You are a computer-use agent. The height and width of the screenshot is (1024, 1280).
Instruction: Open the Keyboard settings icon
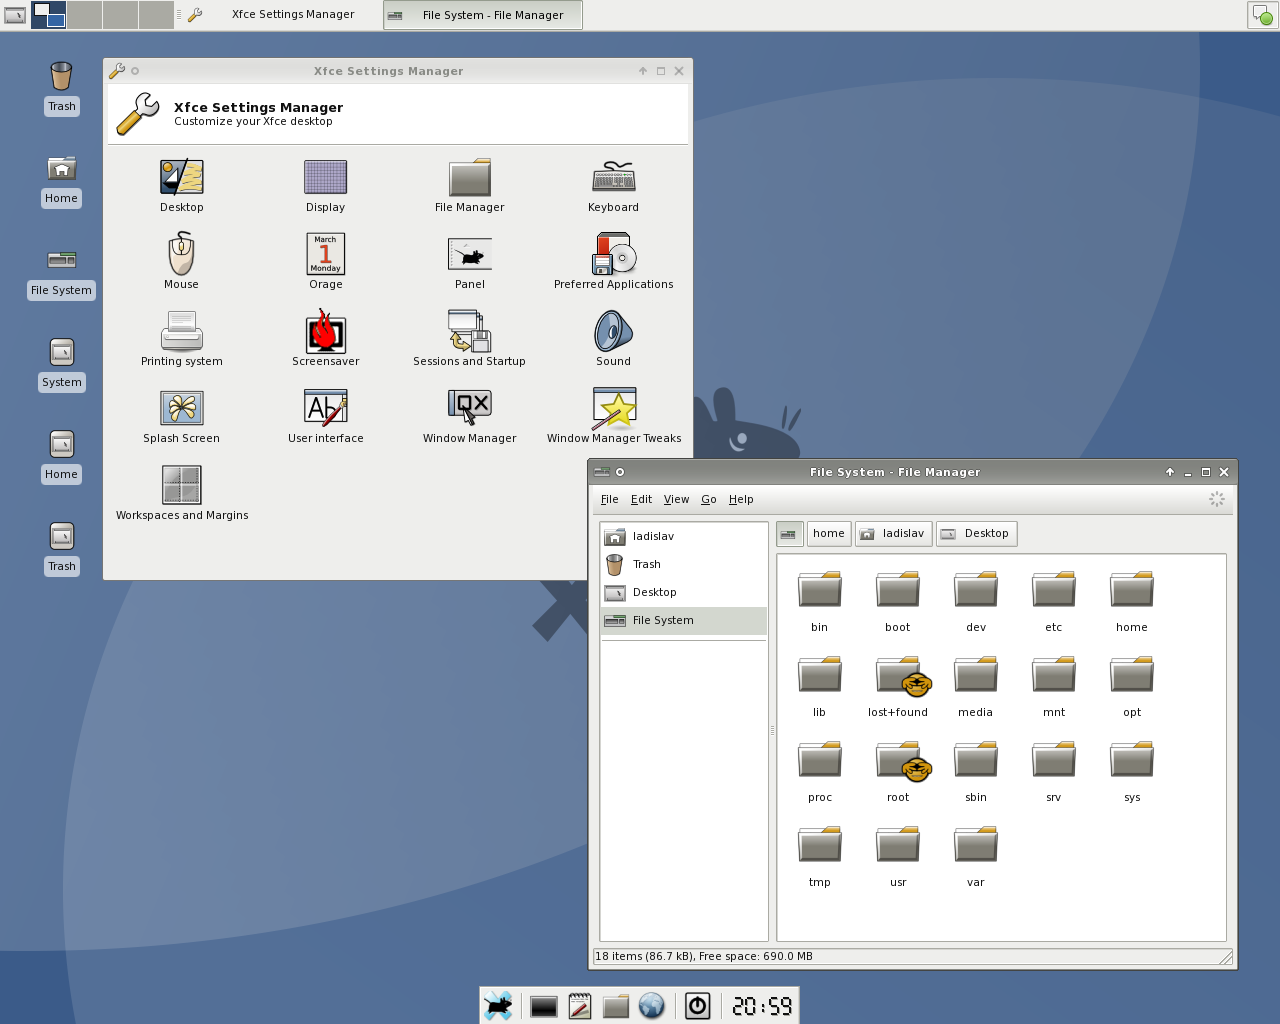tap(614, 186)
